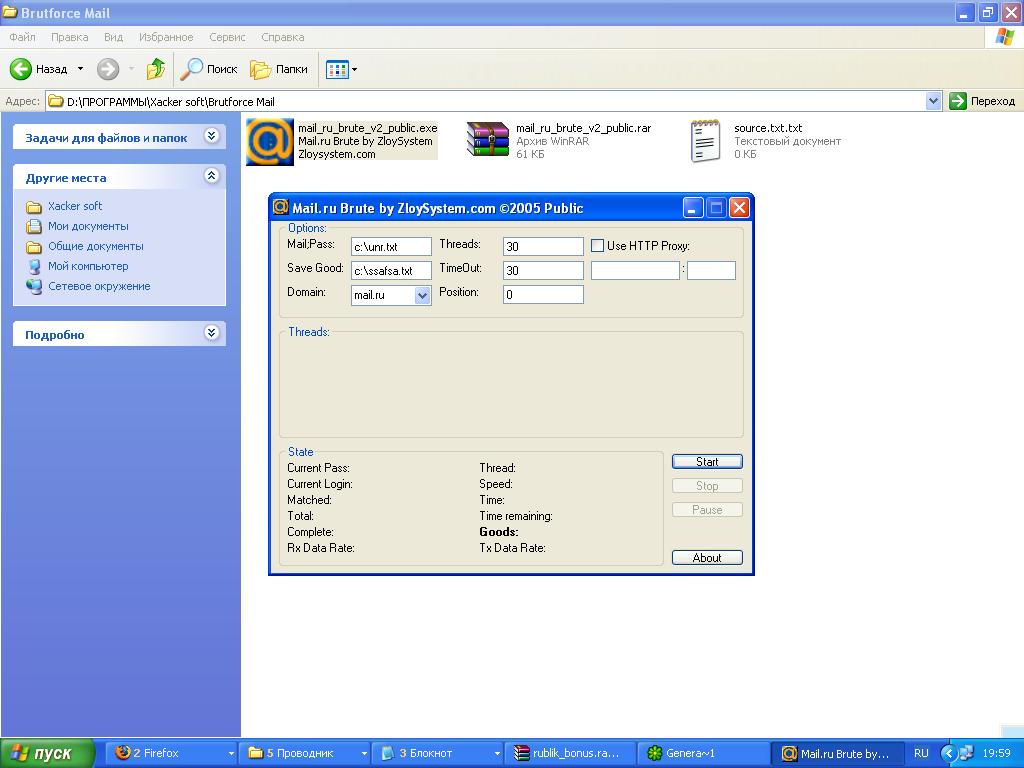Open the Search (Поиск) pane

[210, 69]
